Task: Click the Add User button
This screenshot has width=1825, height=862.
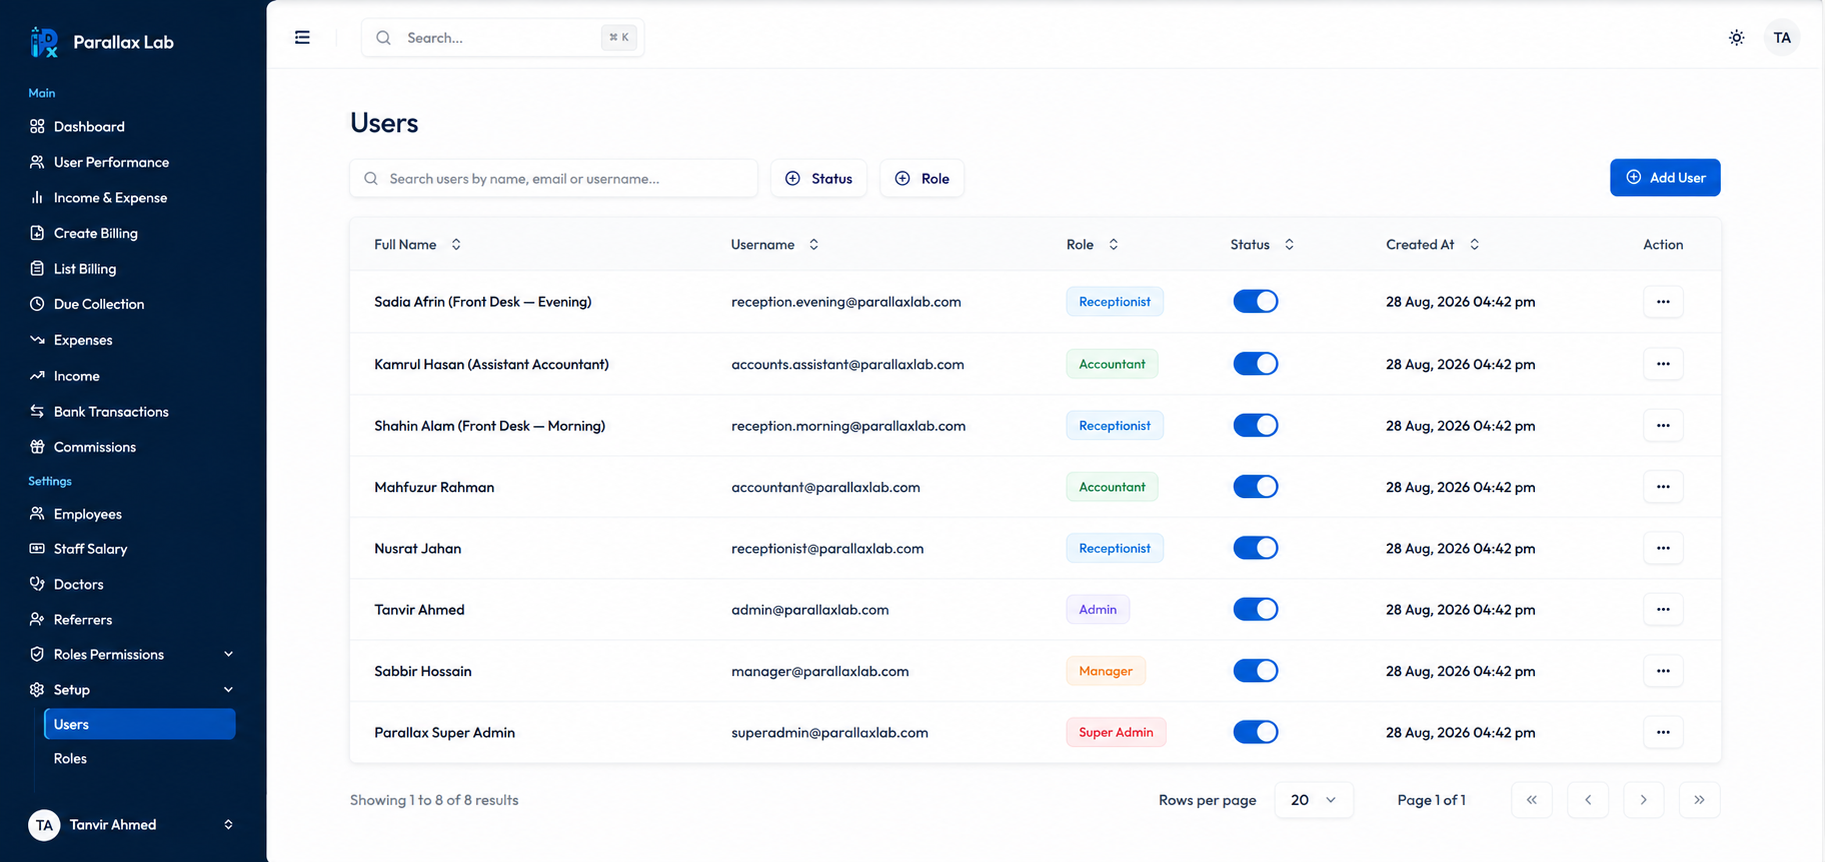Action: pyautogui.click(x=1665, y=177)
